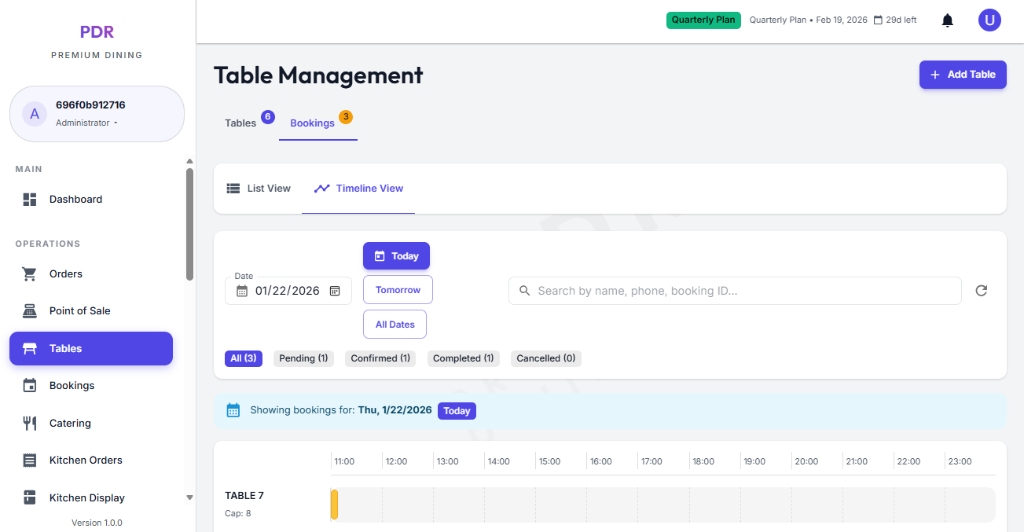Navigate to Catering section
Viewport: 1024px width, 532px height.
(x=70, y=423)
